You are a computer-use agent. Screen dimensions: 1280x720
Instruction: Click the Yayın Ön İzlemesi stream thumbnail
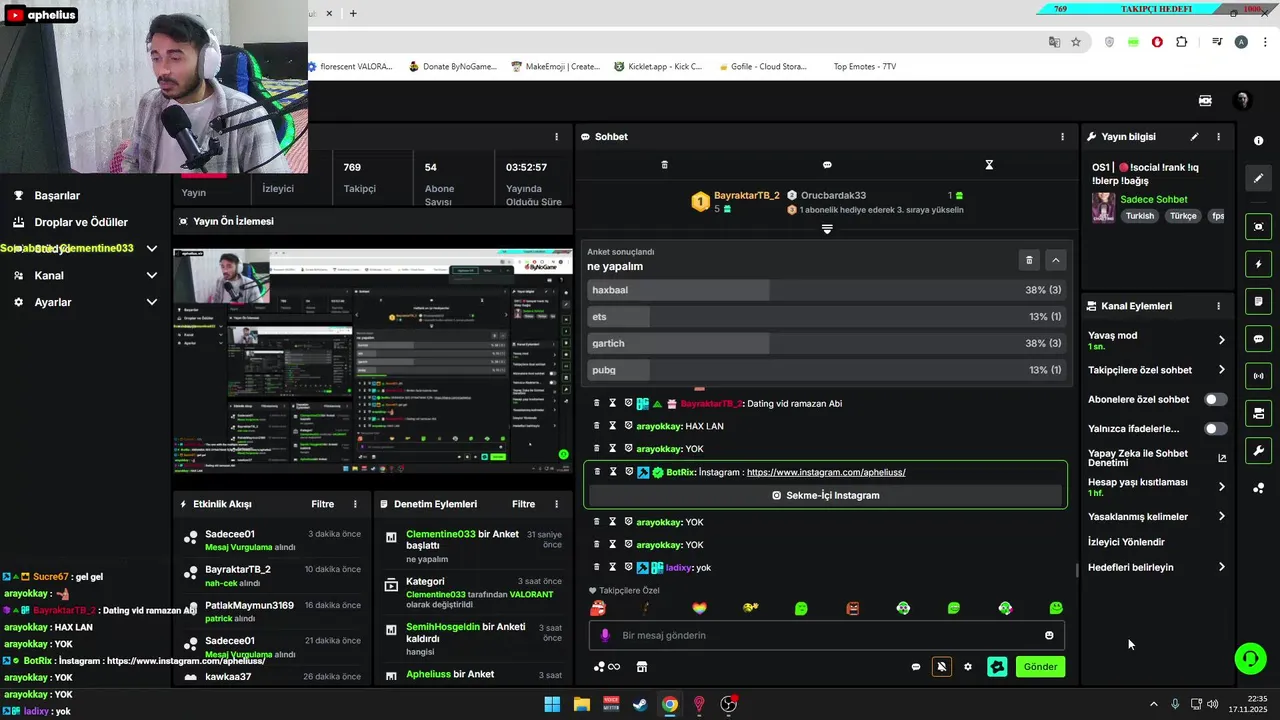[x=373, y=360]
